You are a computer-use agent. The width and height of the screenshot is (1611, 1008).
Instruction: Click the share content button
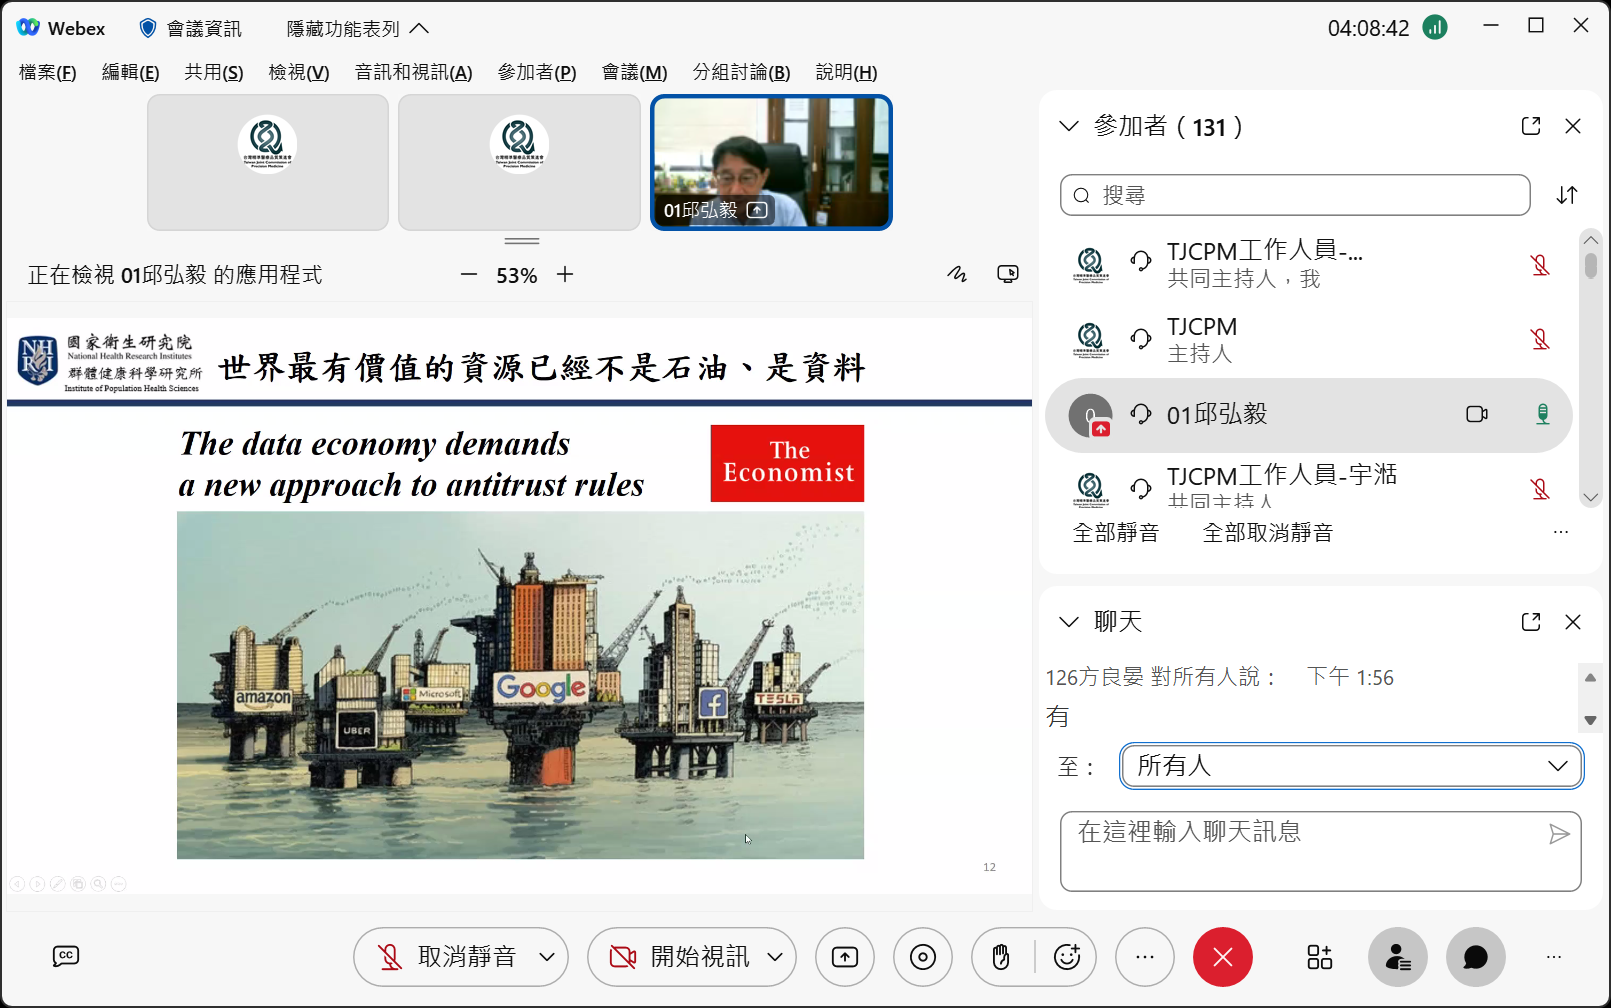click(845, 957)
